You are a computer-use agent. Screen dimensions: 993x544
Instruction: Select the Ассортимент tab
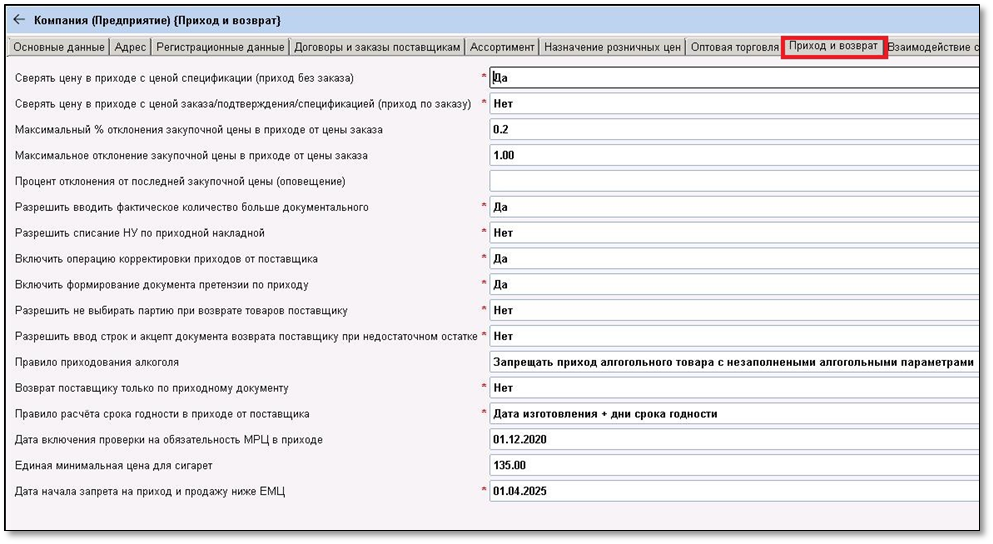[x=503, y=47]
